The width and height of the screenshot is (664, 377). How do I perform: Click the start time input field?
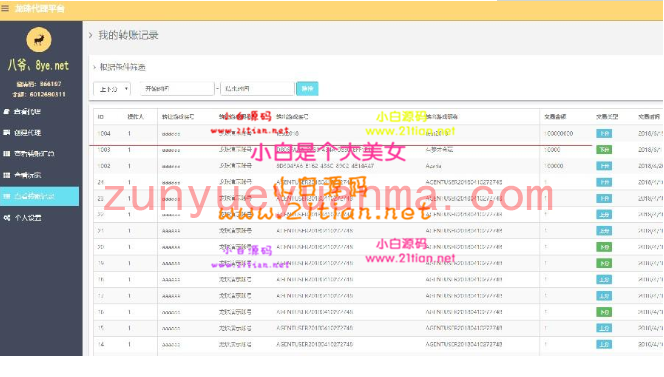pos(177,89)
